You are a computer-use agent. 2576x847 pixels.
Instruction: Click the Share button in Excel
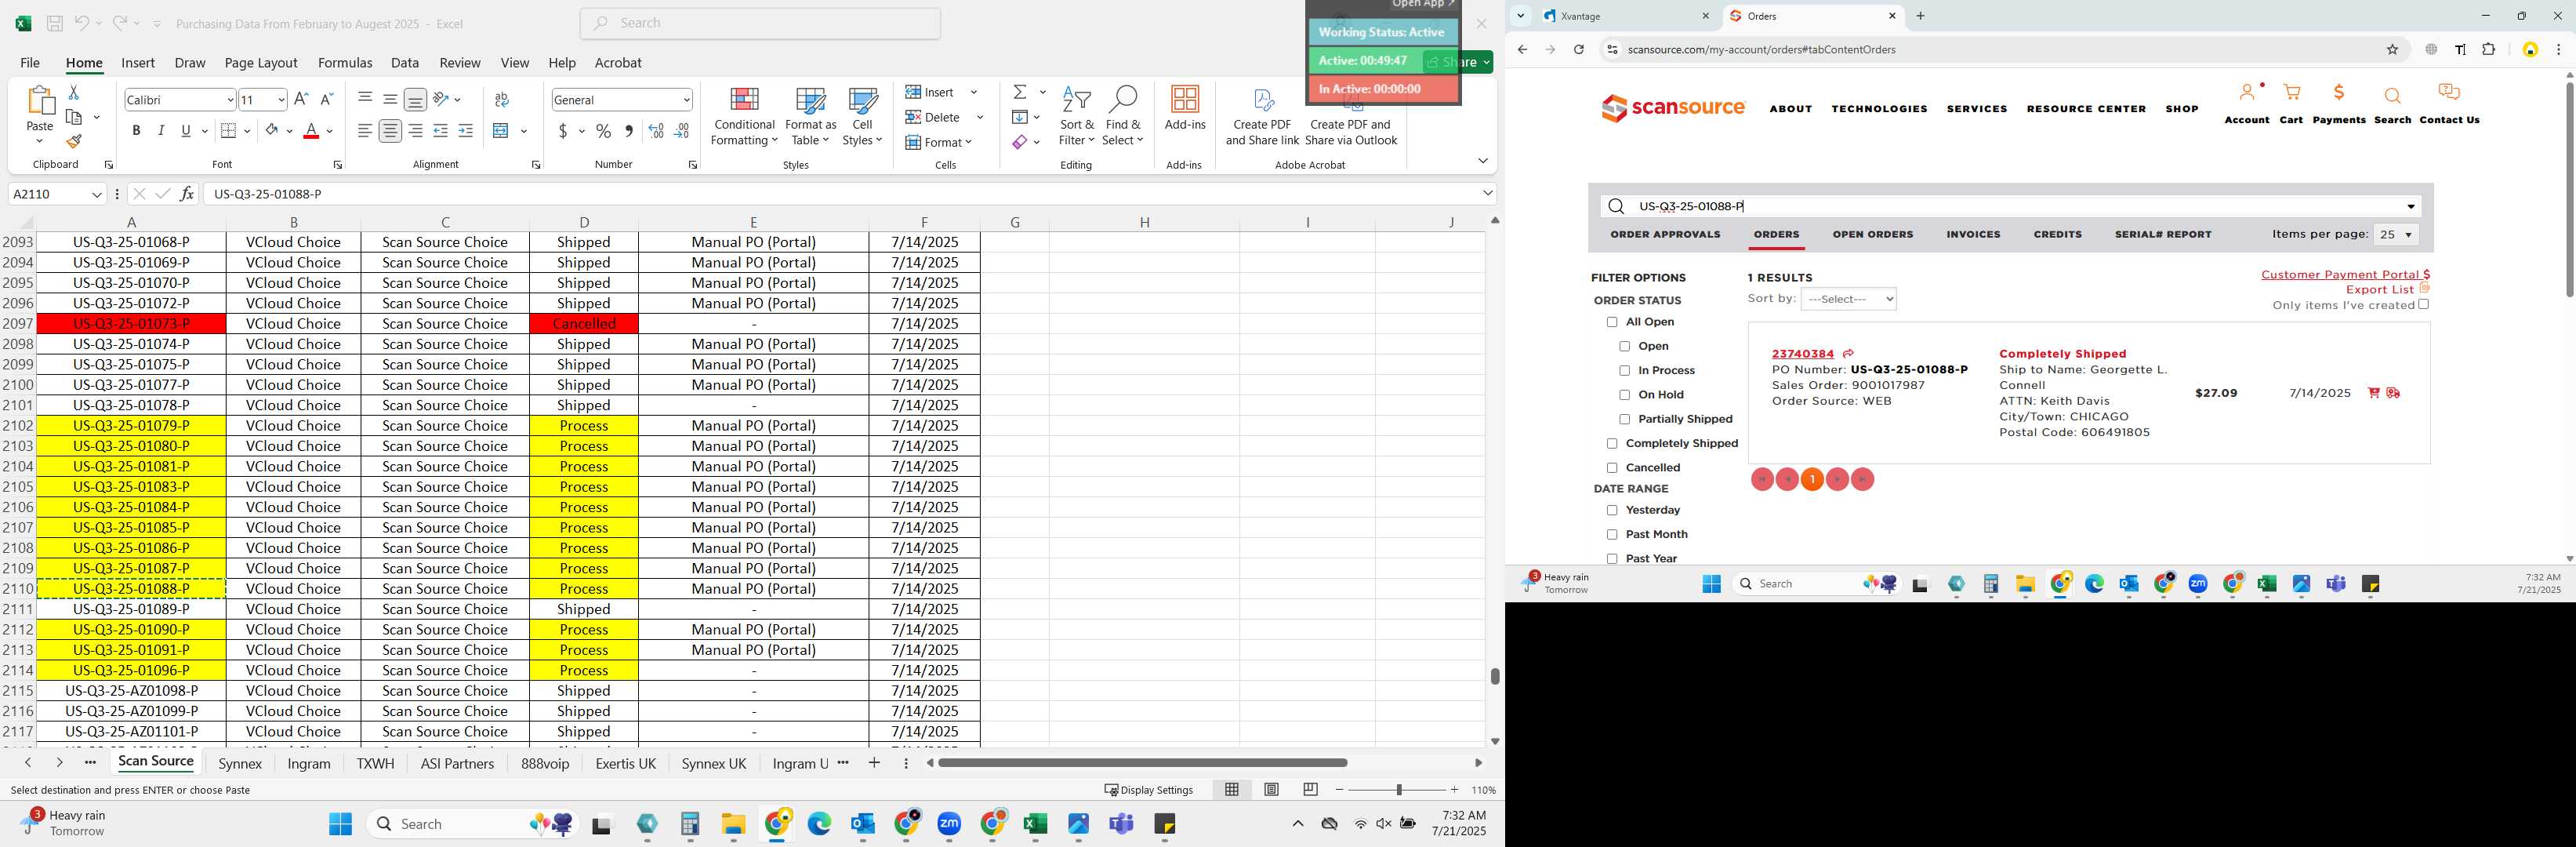1458,62
